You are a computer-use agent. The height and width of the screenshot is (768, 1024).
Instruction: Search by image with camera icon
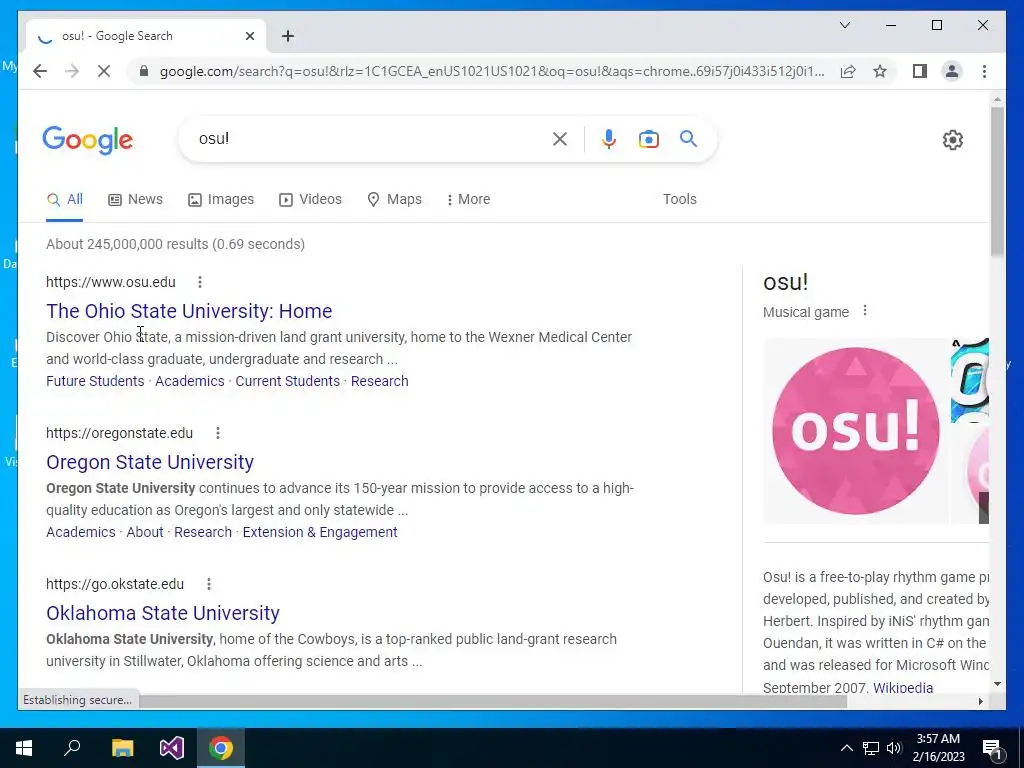click(x=648, y=139)
